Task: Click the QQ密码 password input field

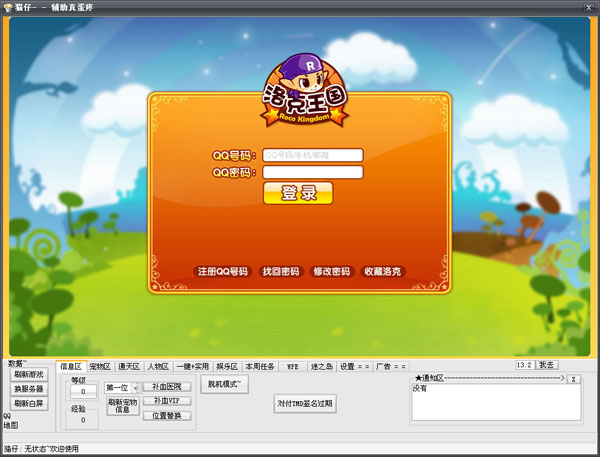Action: [x=313, y=172]
